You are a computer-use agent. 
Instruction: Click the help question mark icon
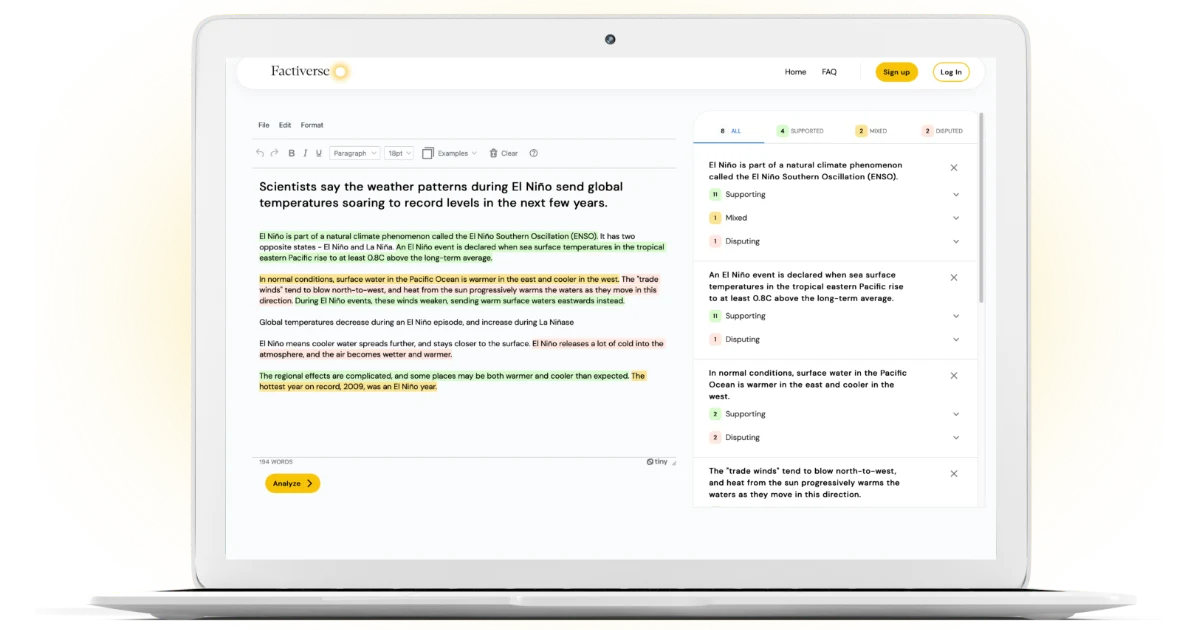point(533,153)
